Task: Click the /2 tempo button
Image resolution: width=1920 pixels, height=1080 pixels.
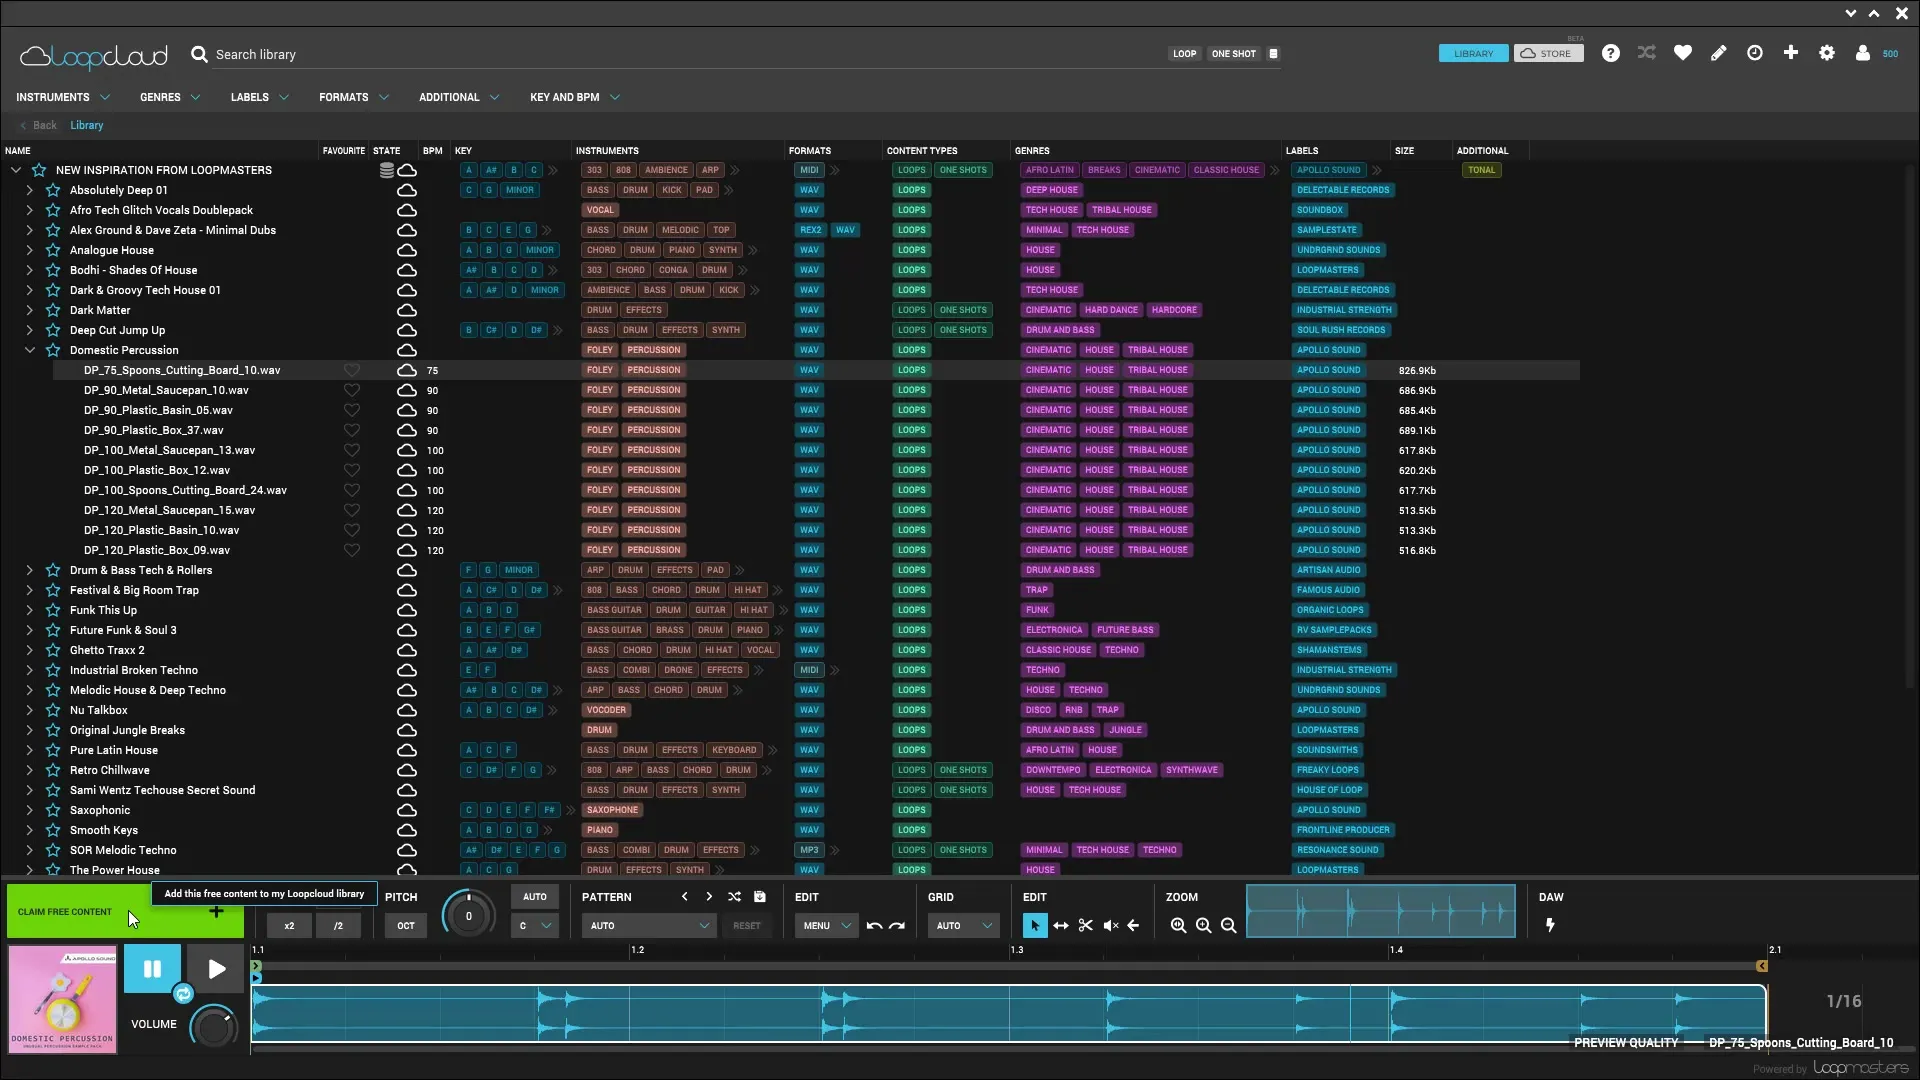Action: pos(338,925)
